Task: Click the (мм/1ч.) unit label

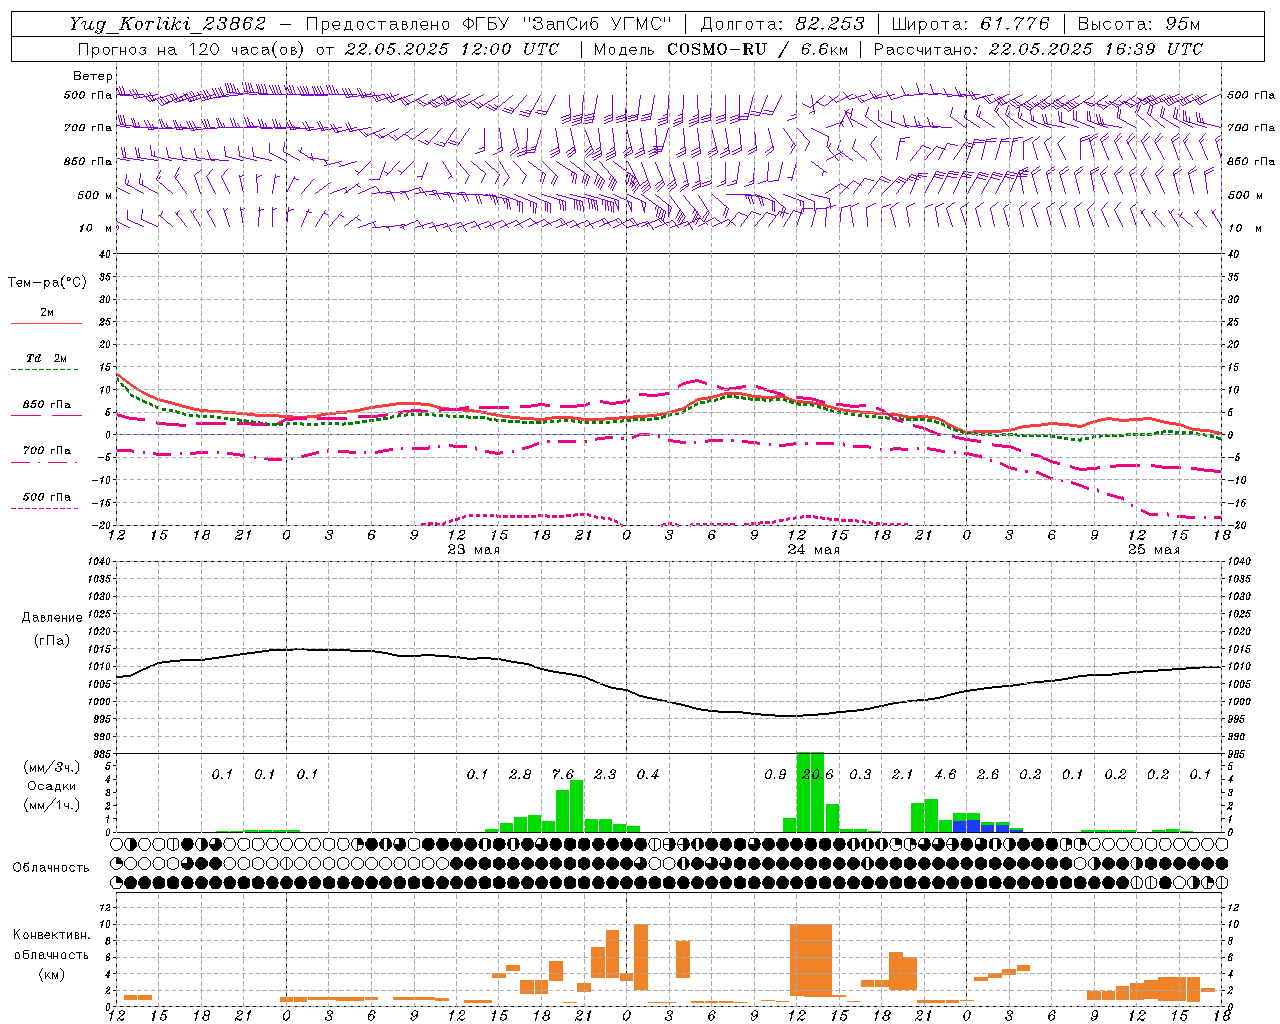Action: coord(52,805)
